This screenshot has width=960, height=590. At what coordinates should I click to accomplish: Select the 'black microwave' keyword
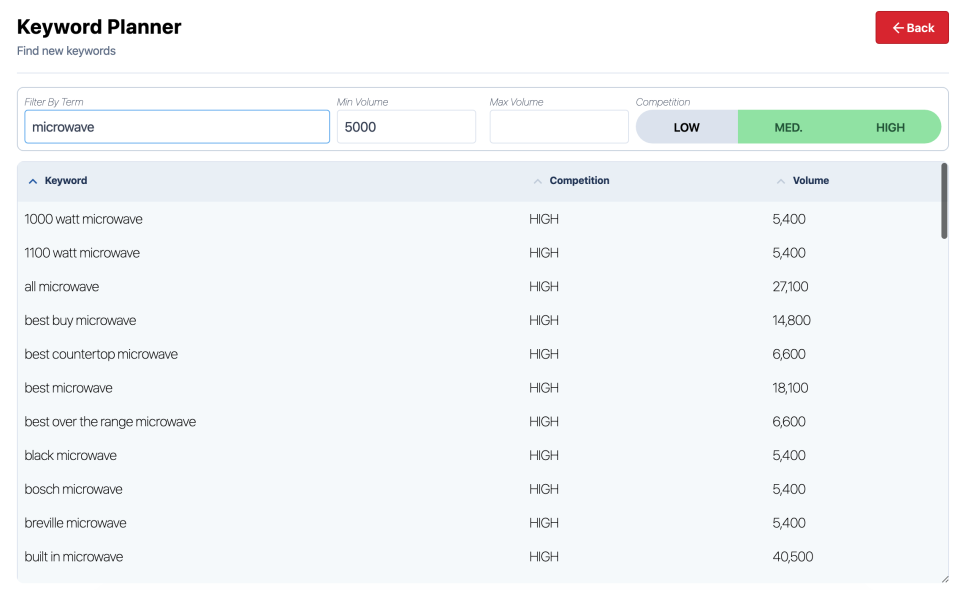70,455
